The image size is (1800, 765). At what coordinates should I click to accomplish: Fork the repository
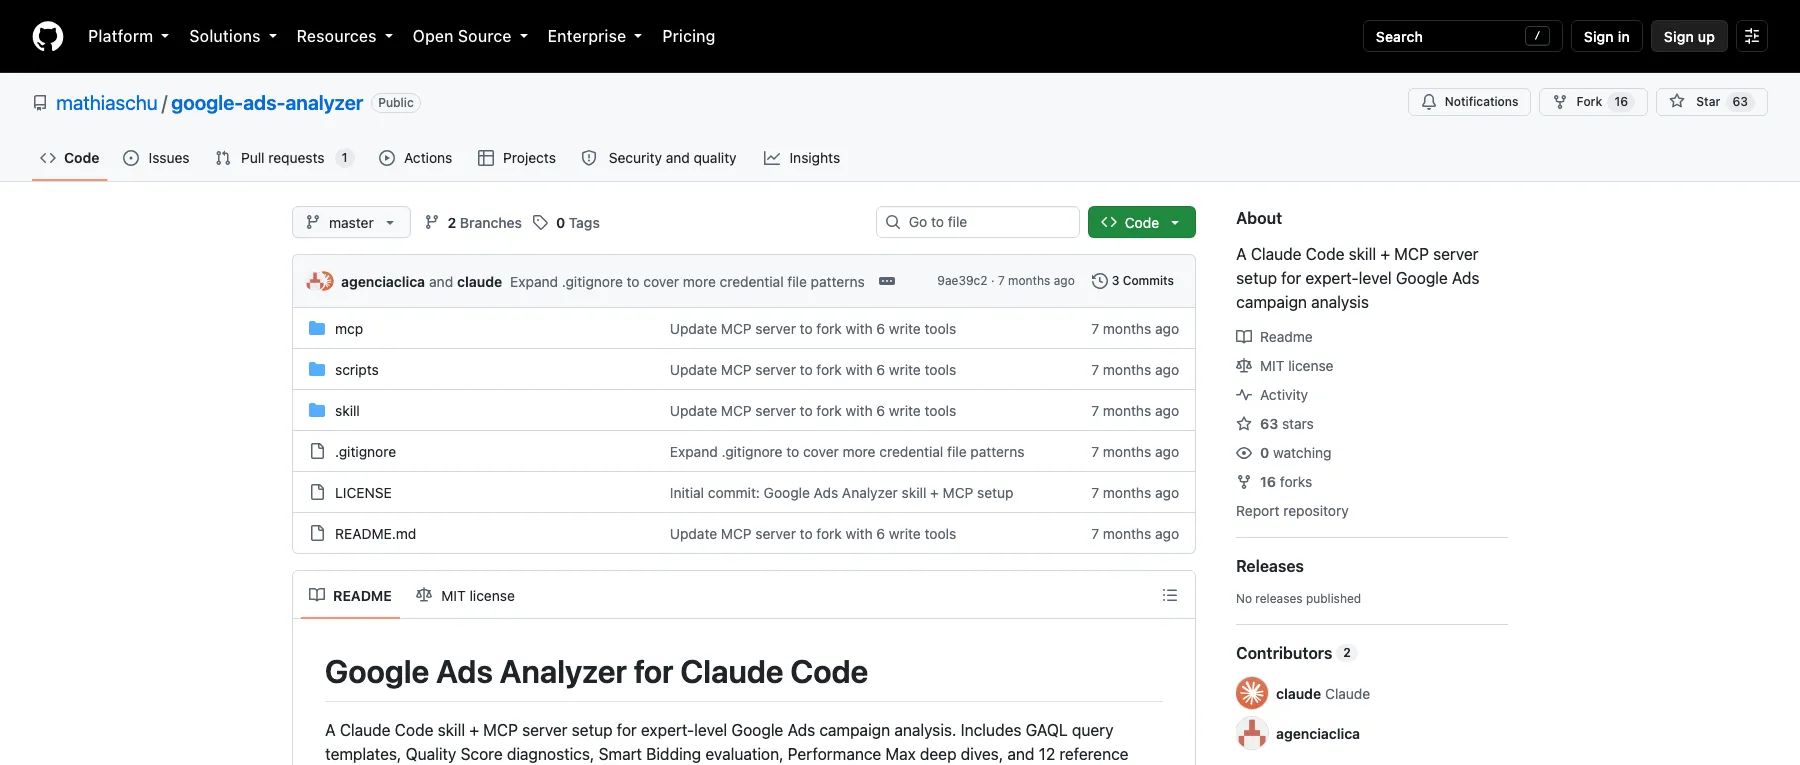coord(1593,102)
